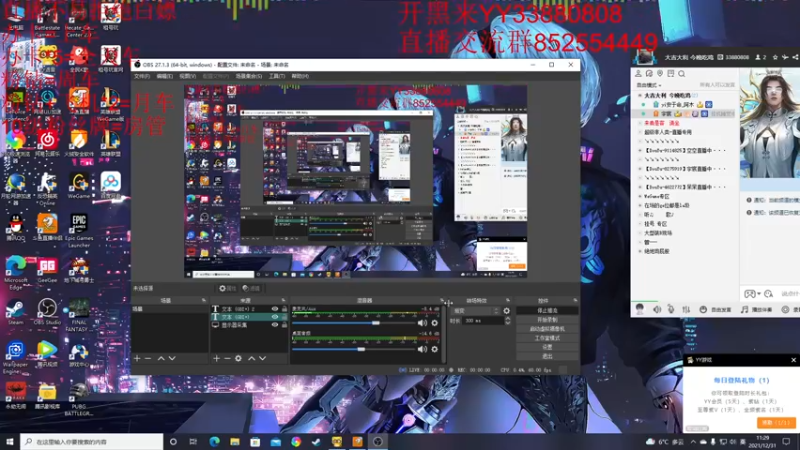This screenshot has height=450, width=800.
Task: Remove selected scene with the minus icon in Scenes panel
Action: 148,359
